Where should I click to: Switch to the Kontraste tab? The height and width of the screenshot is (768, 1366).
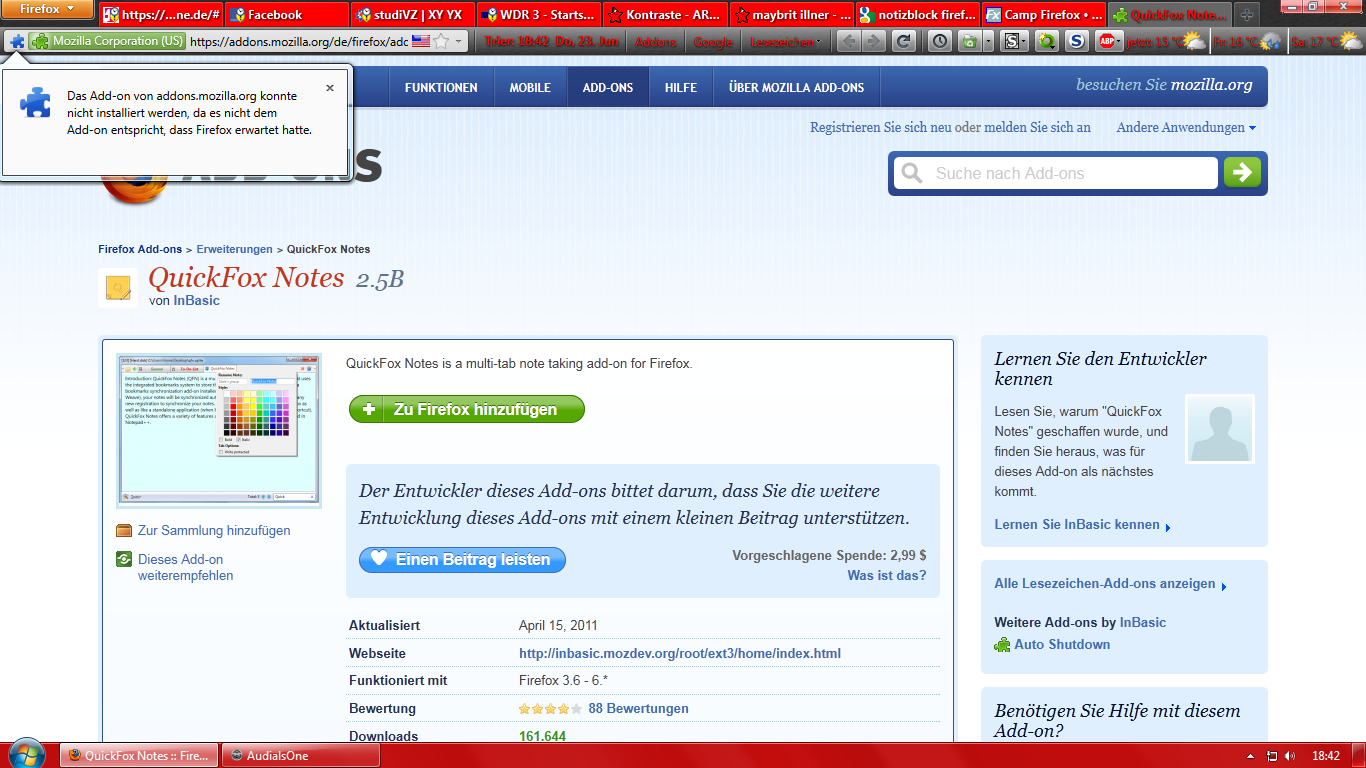(665, 15)
